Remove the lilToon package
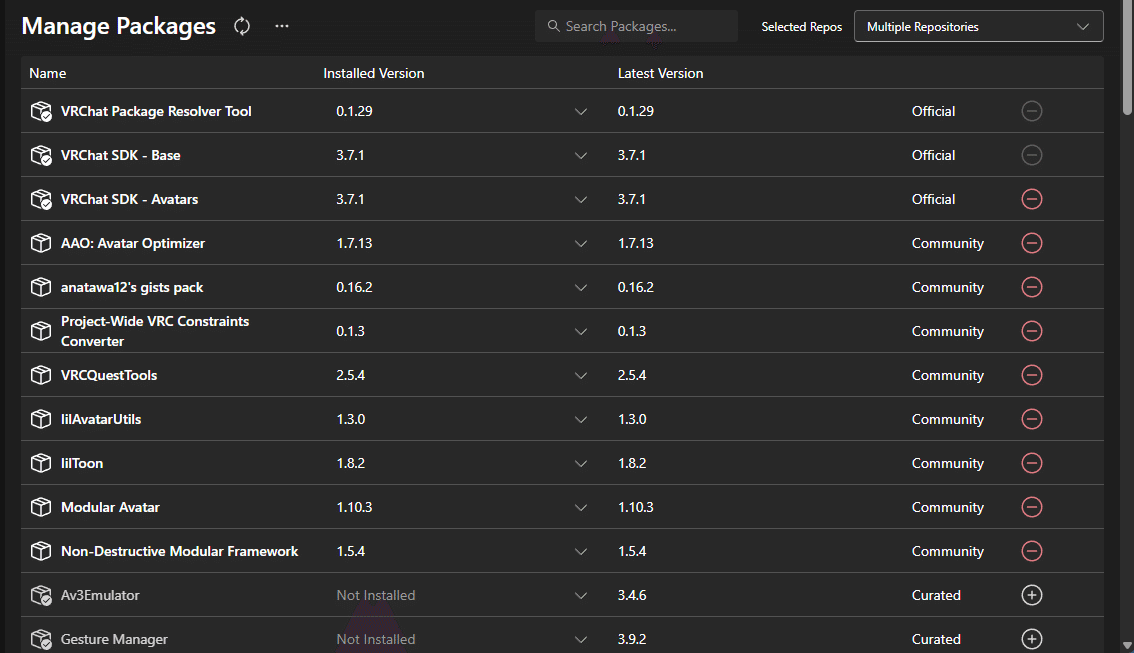The height and width of the screenshot is (653, 1134). 1032,463
